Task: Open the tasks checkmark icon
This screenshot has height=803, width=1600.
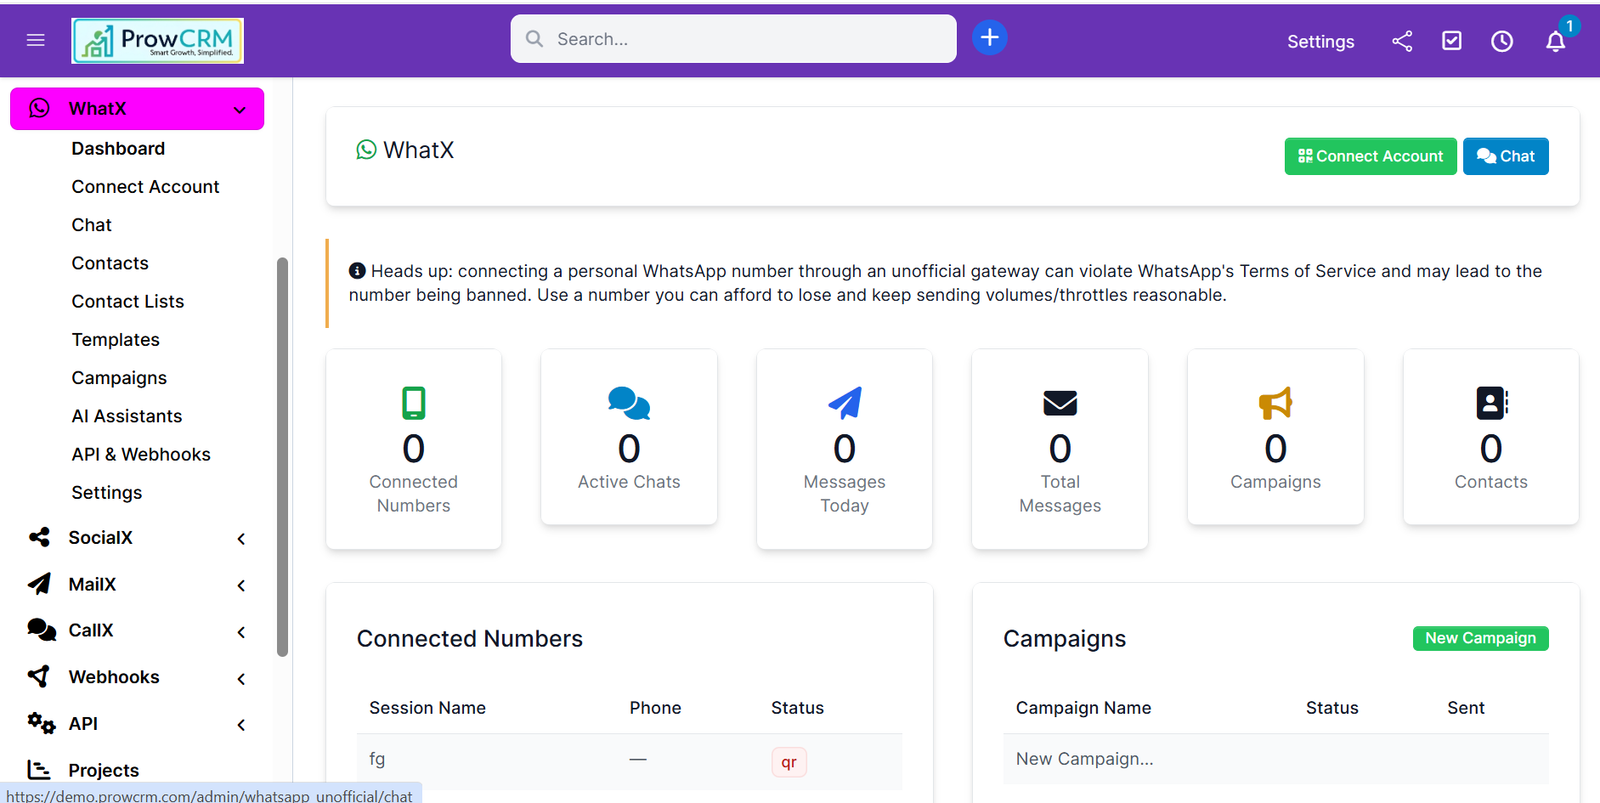Action: coord(1452,41)
